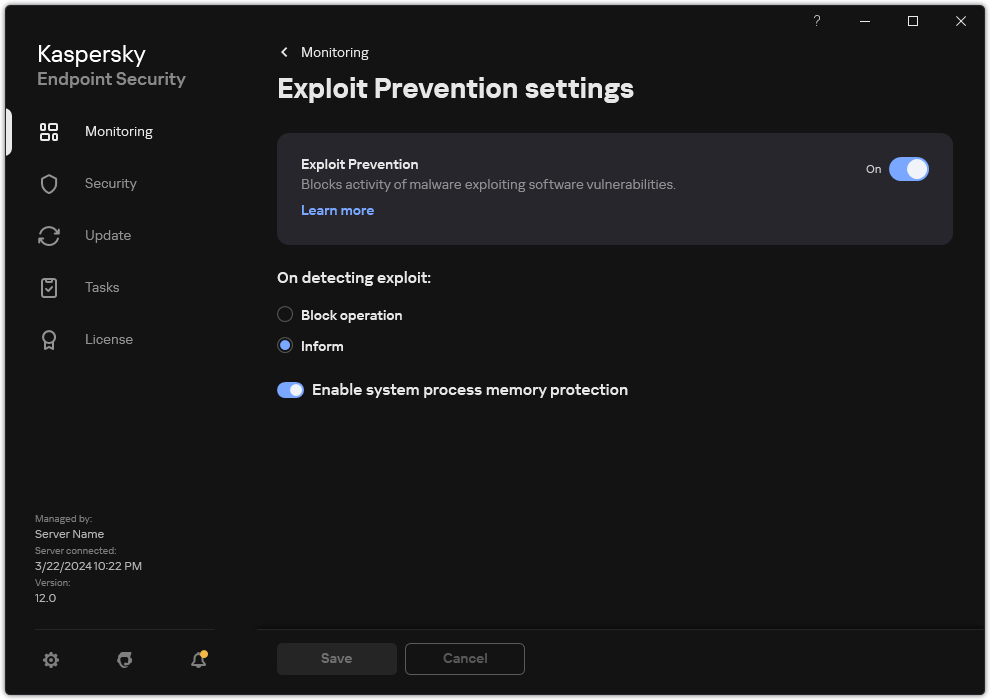
Task: Click the Monitoring breadcrumb link
Action: pos(335,52)
